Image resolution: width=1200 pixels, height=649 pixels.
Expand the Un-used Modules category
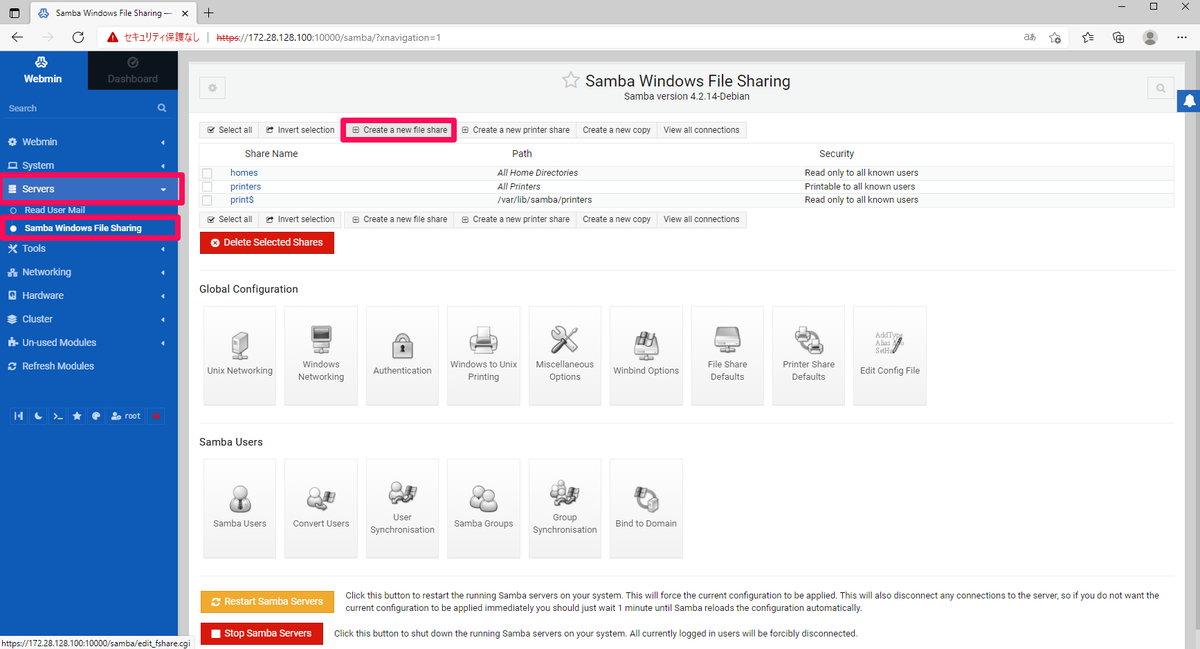(x=89, y=342)
